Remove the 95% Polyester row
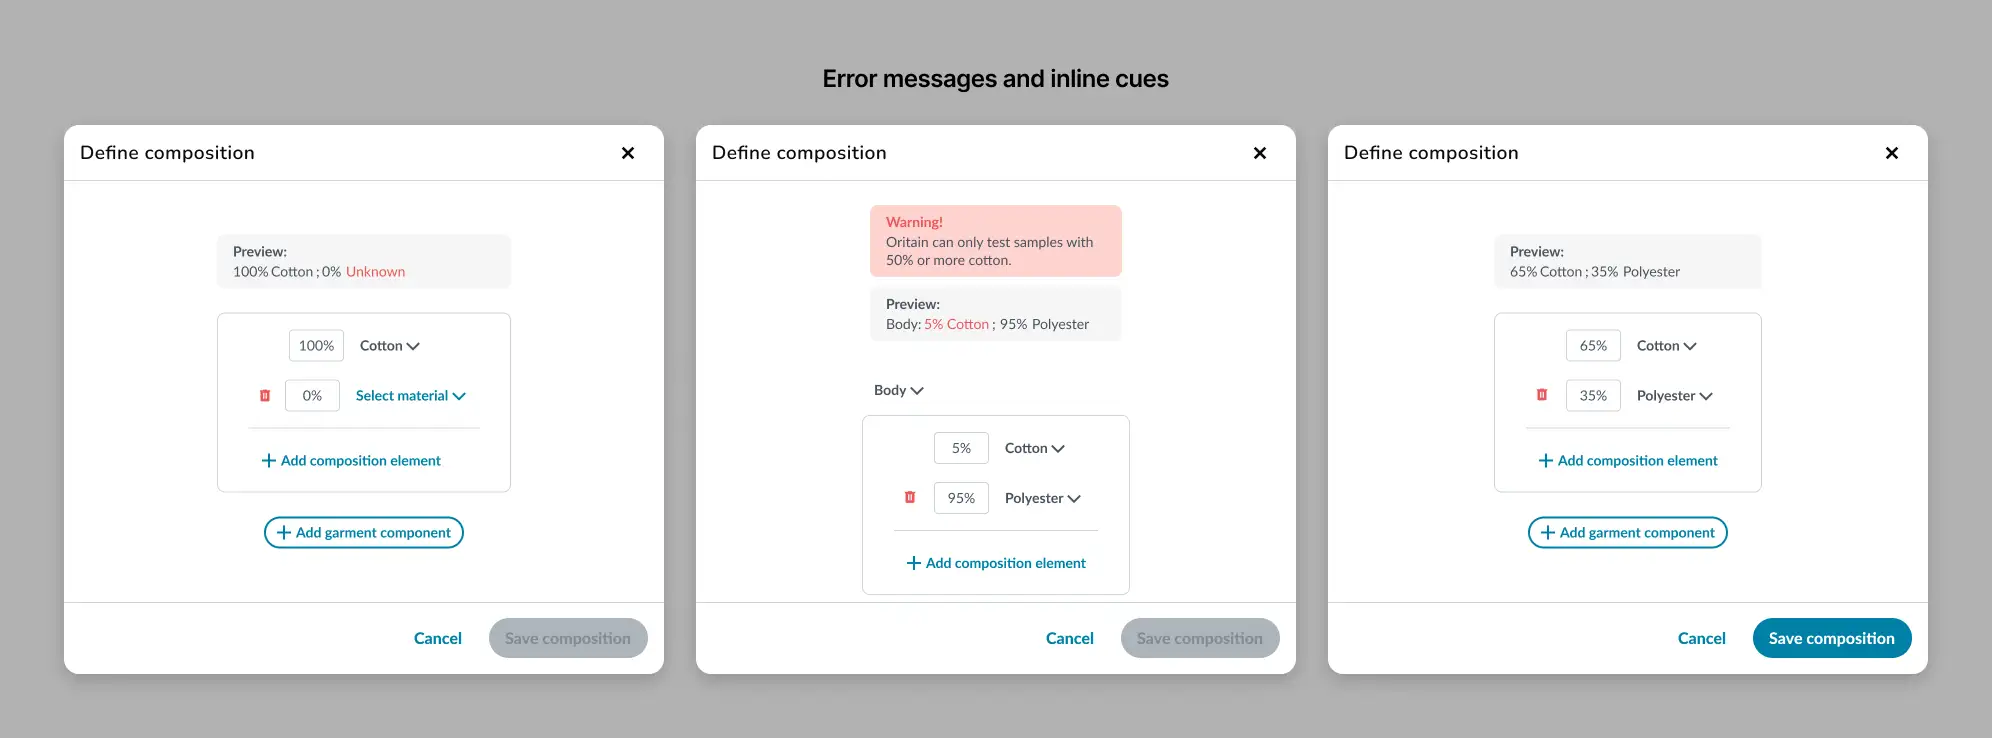The height and width of the screenshot is (738, 1992). click(x=910, y=497)
